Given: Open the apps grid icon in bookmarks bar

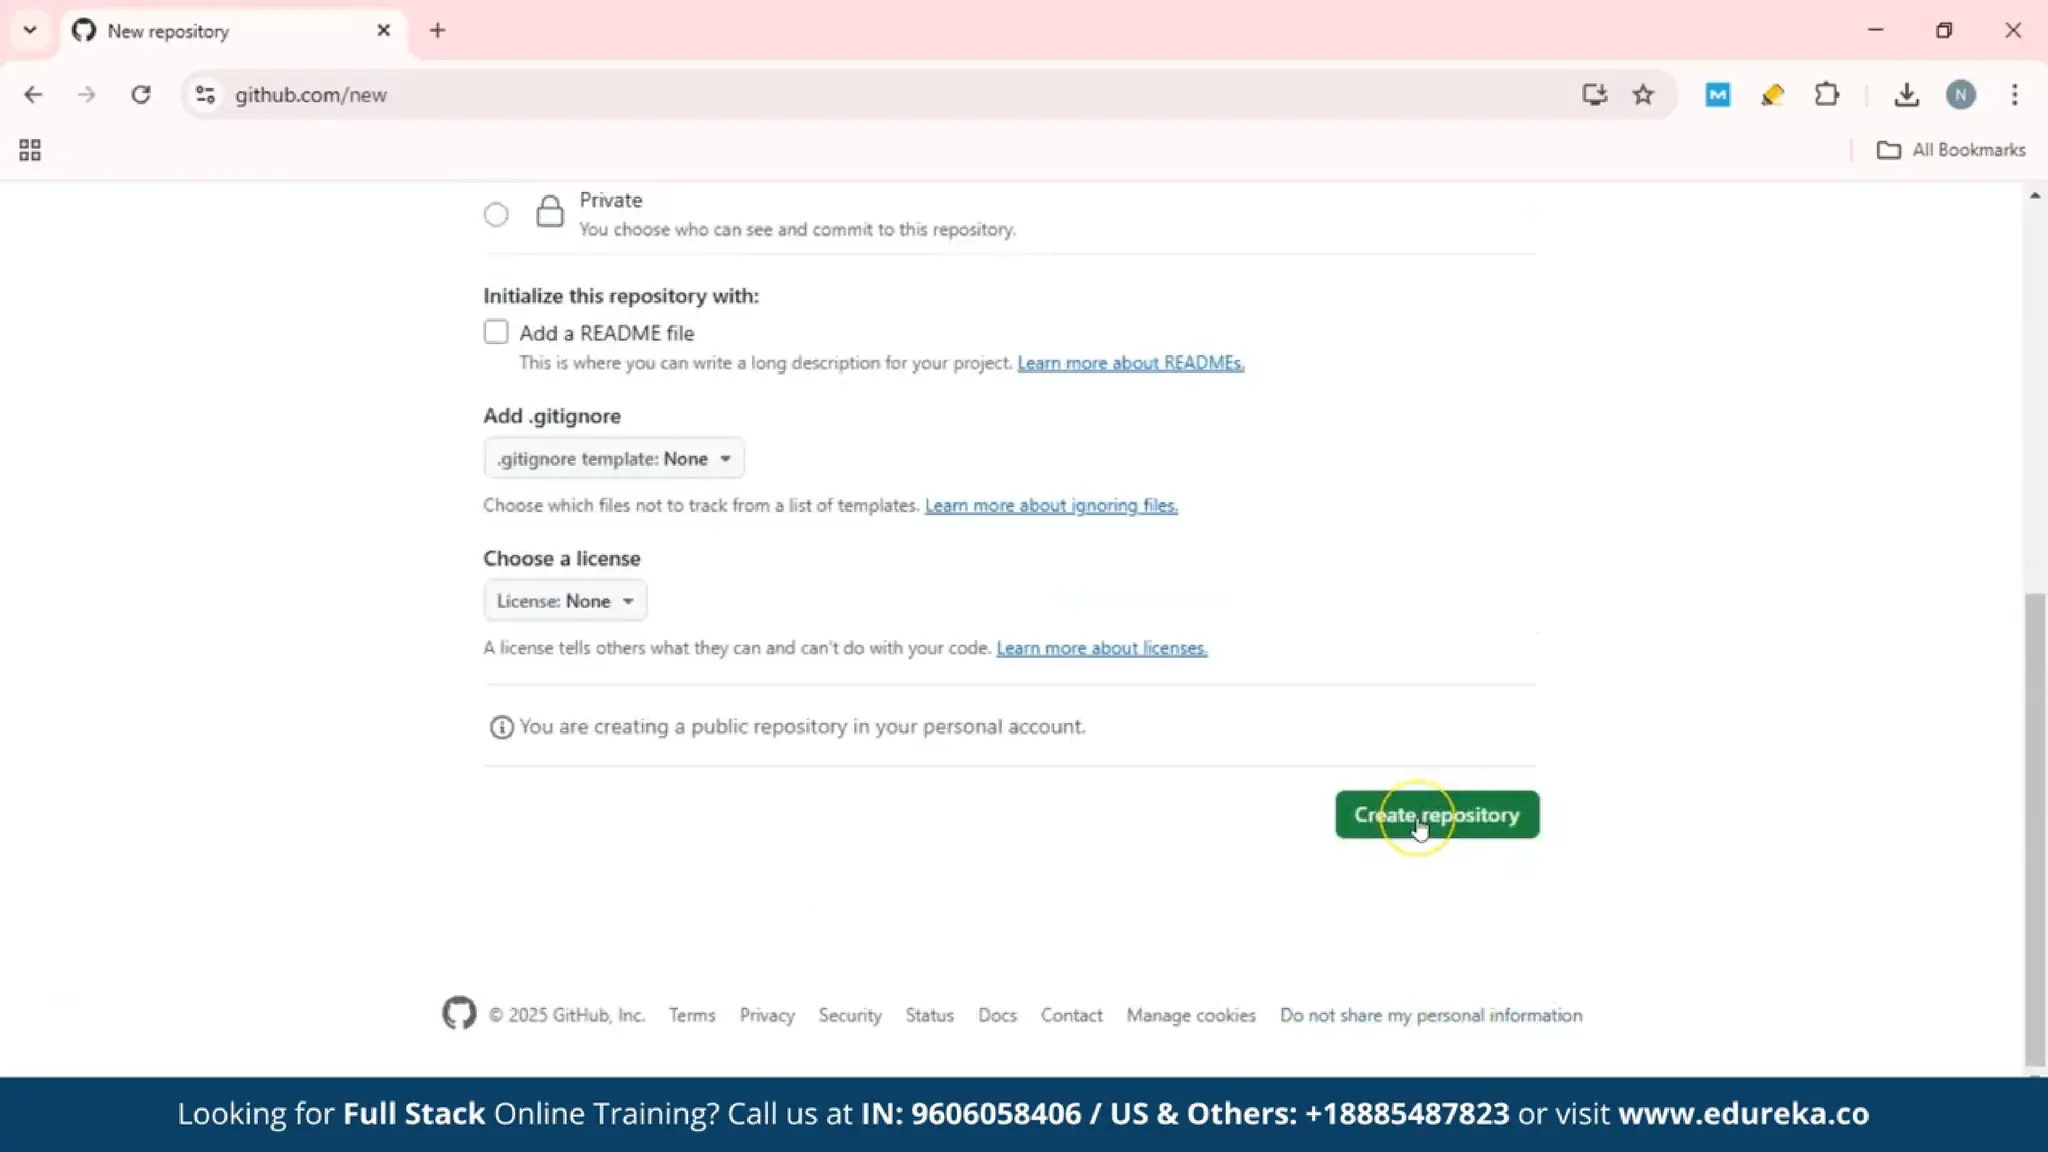Looking at the screenshot, I should 30,150.
